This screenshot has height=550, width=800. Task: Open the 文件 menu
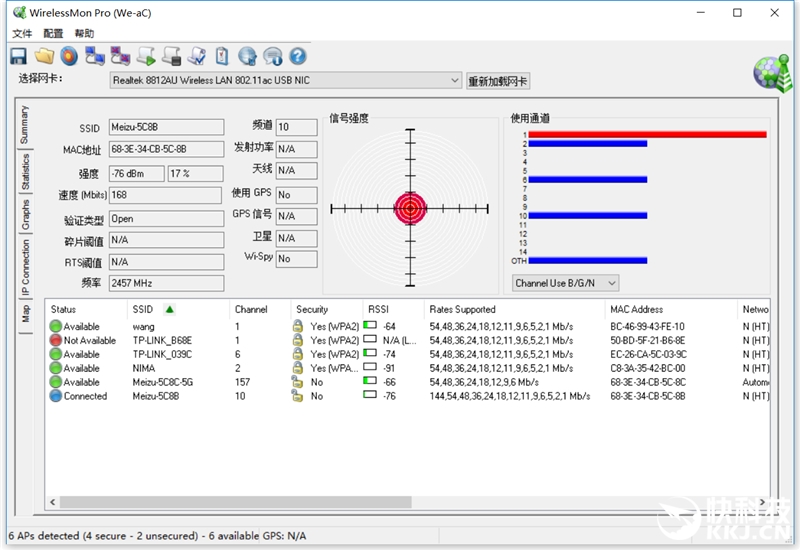pos(22,34)
